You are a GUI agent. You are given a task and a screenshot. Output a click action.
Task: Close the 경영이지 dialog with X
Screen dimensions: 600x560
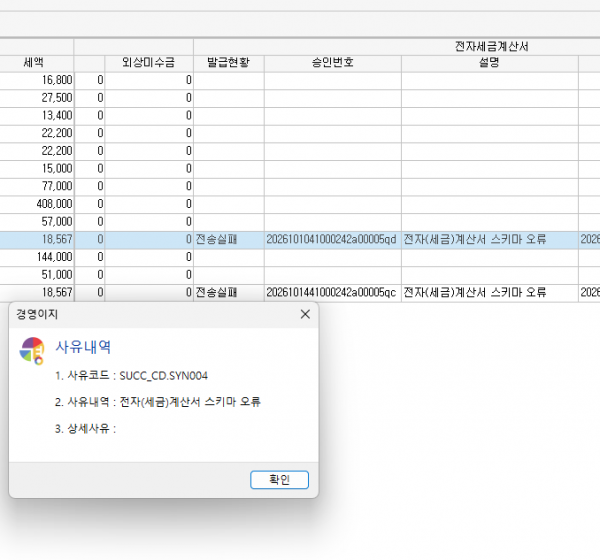(305, 314)
